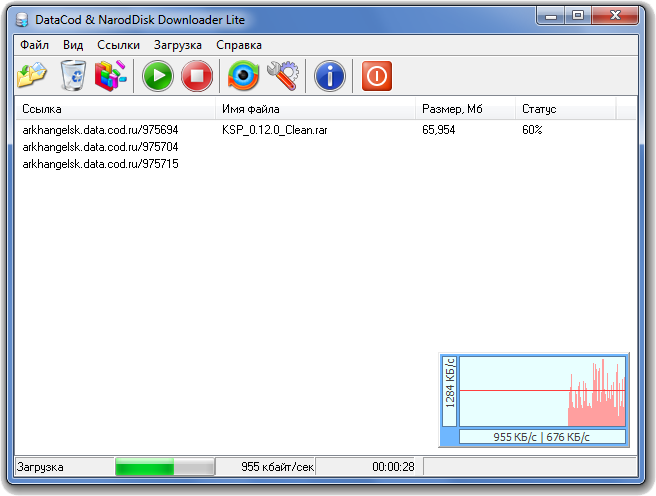Click the 60% status cell
656x496 pixels.
(532, 130)
